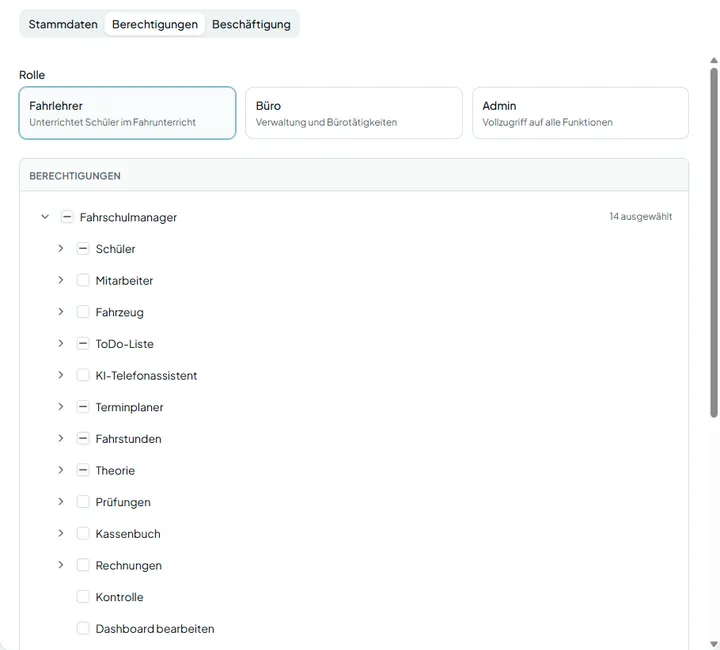Toggle the Fahrstunden checkbox
The width and height of the screenshot is (720, 650).
point(83,439)
